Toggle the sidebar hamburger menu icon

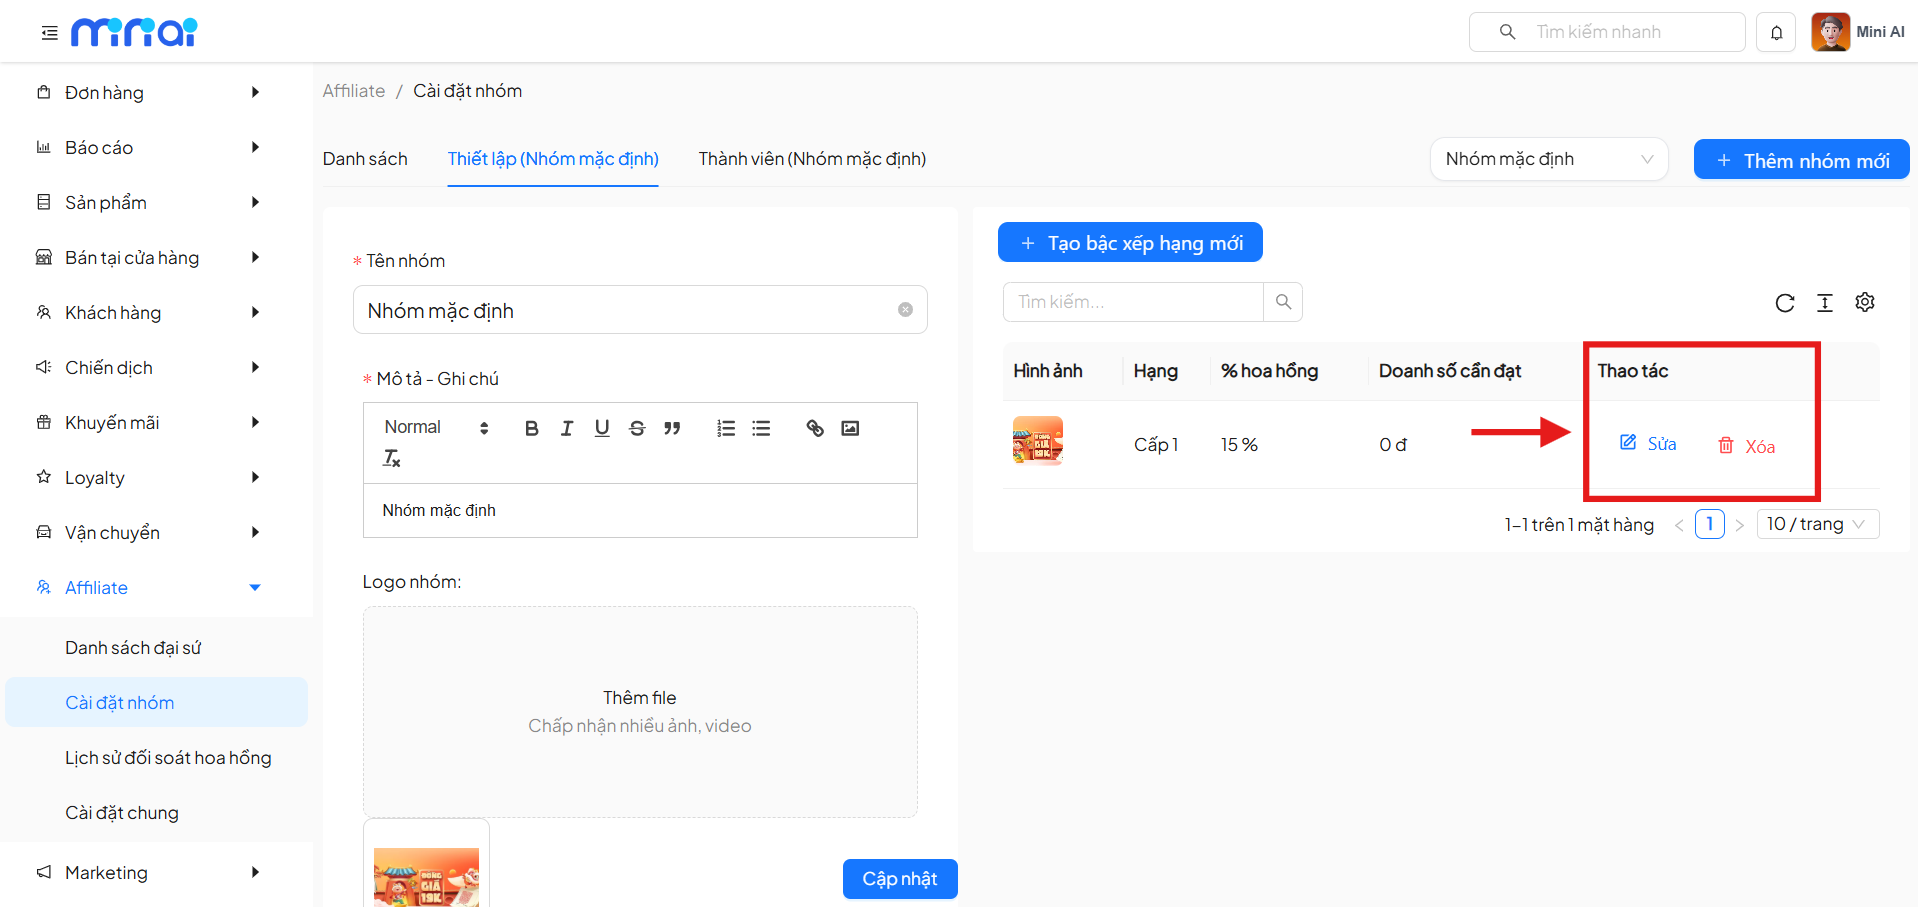[x=49, y=33]
